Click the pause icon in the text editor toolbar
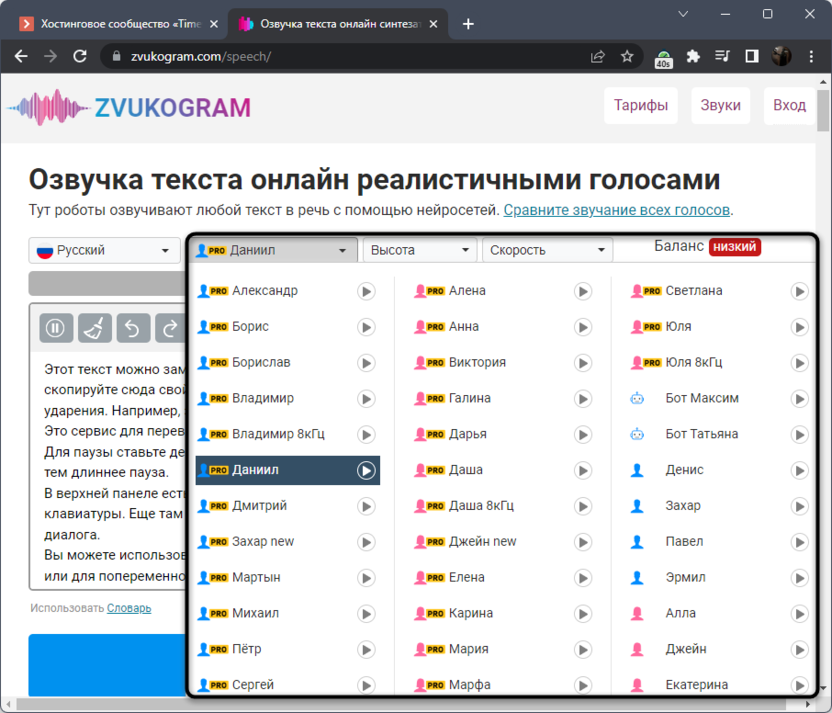The height and width of the screenshot is (713, 832). point(56,328)
